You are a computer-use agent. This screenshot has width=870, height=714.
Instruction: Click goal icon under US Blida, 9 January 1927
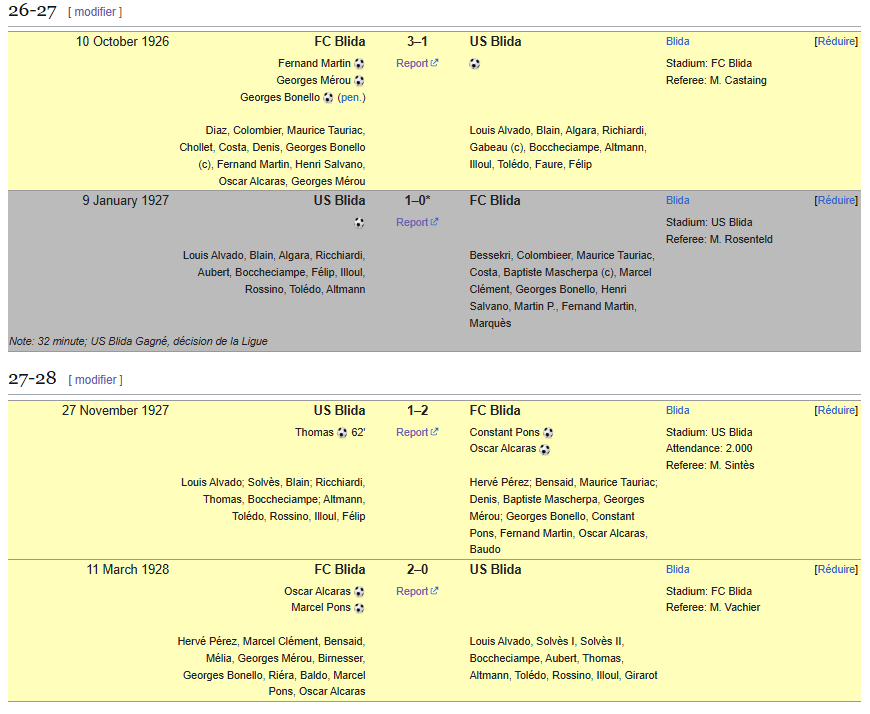(x=359, y=223)
